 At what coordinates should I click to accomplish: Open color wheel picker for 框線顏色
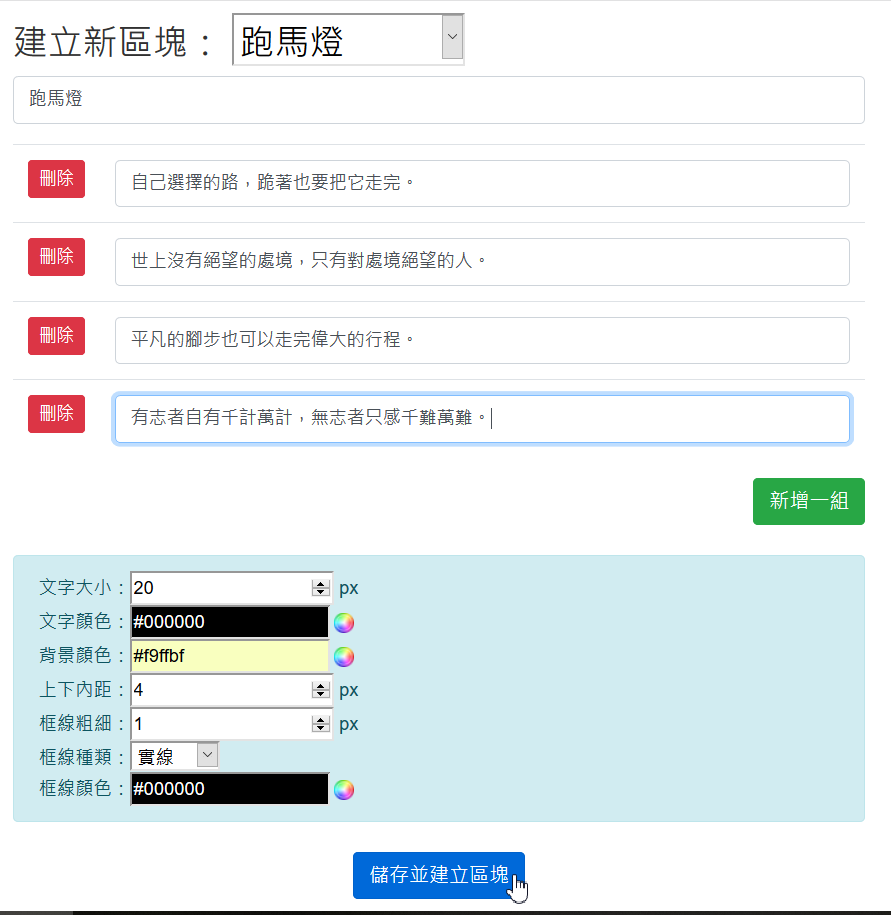(x=344, y=790)
